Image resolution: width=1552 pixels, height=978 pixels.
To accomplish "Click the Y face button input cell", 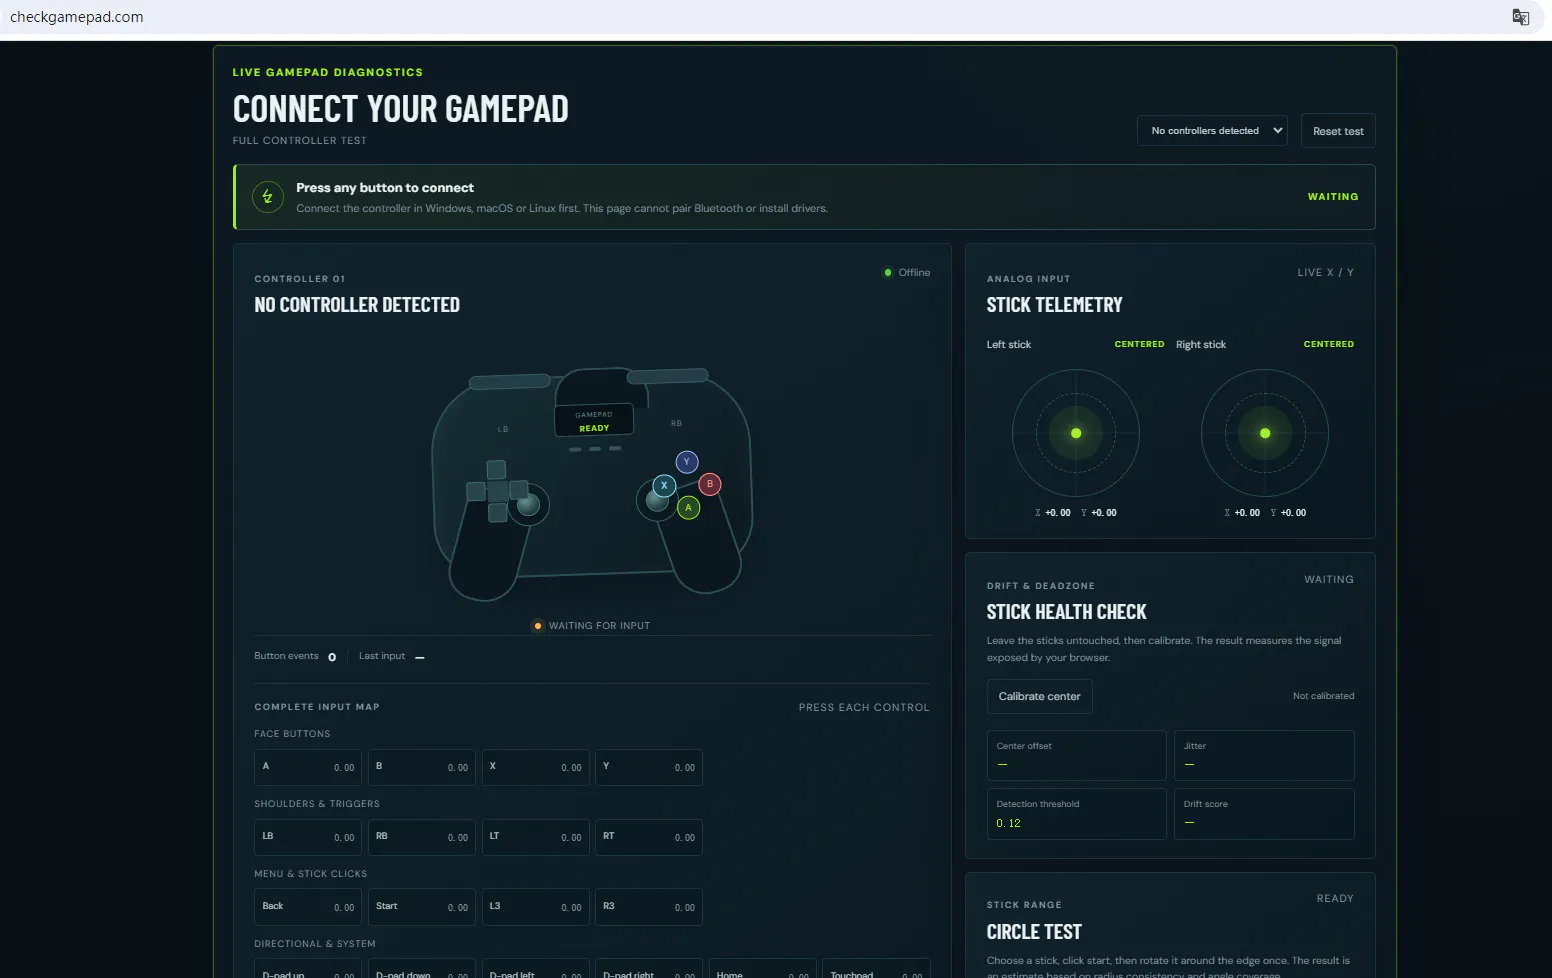I will pyautogui.click(x=649, y=767).
